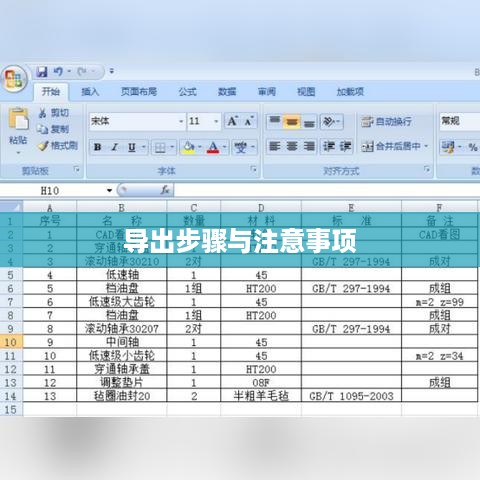Image resolution: width=480 pixels, height=480 pixels.
Task: Increase font size with large A
Action: click(233, 121)
